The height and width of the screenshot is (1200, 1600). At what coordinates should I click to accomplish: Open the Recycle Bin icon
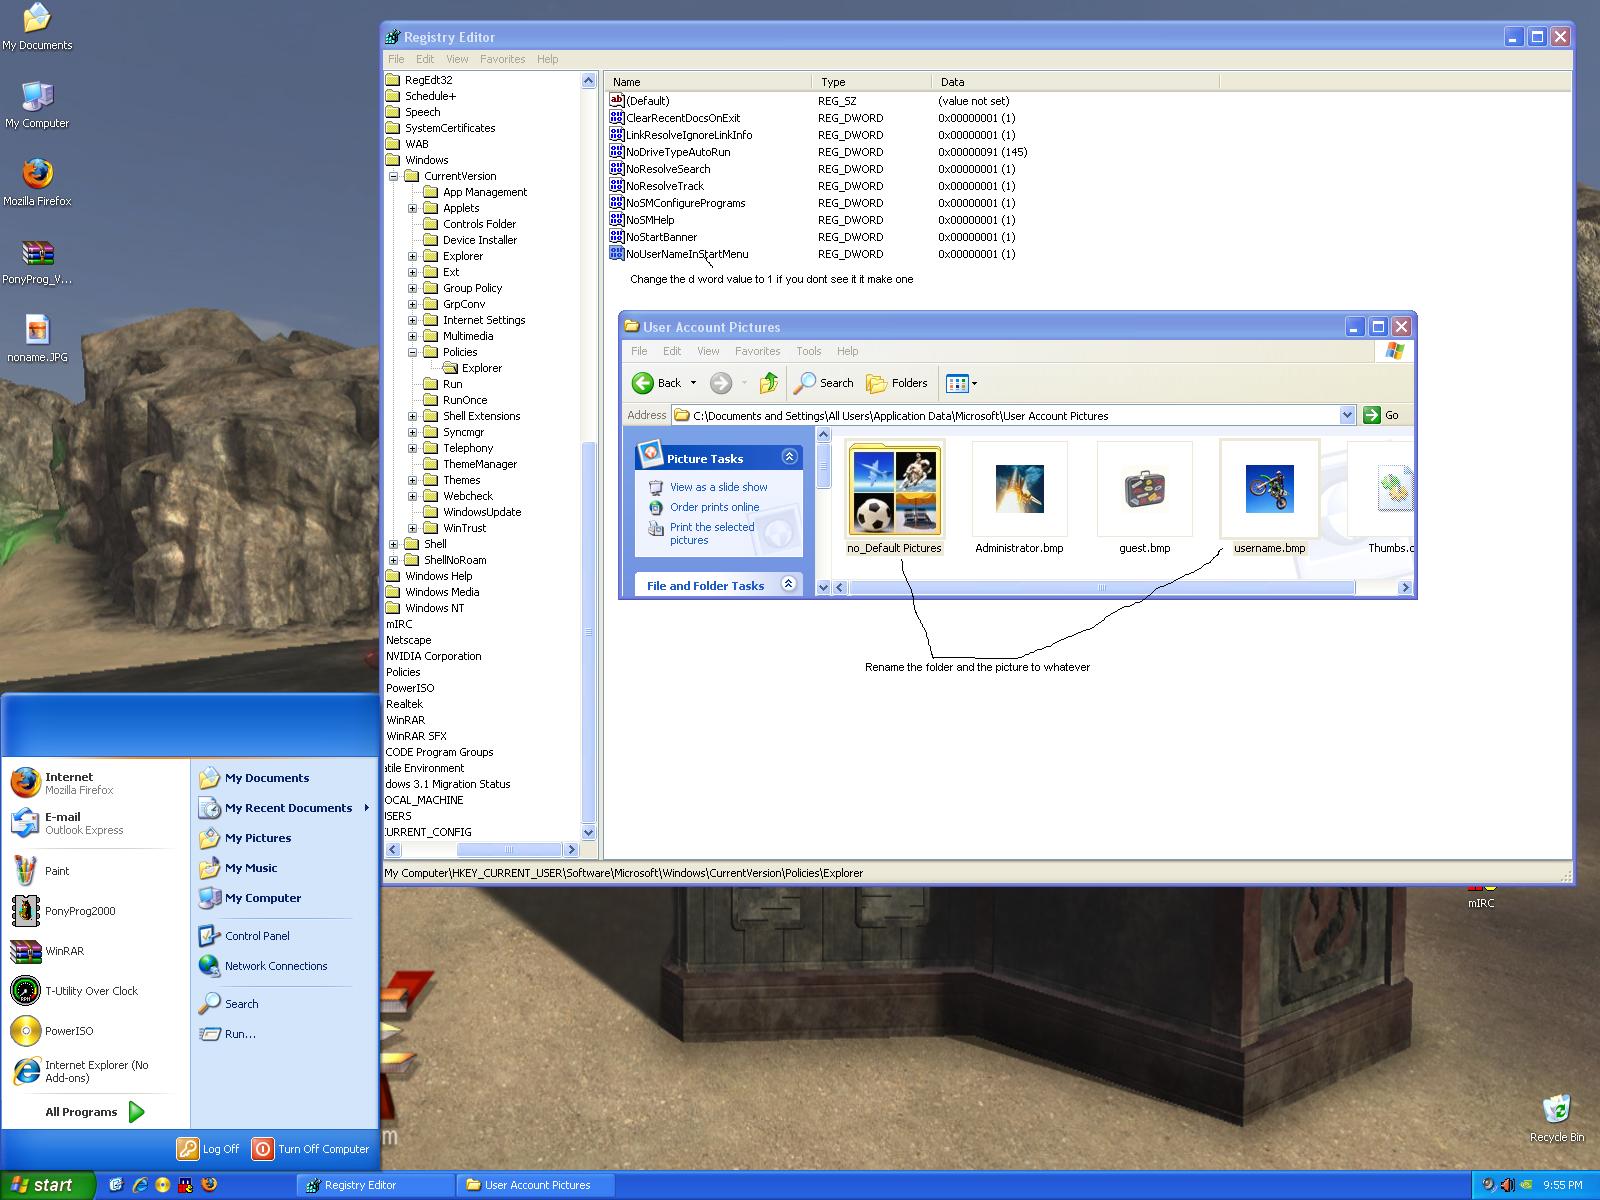pyautogui.click(x=1556, y=1110)
